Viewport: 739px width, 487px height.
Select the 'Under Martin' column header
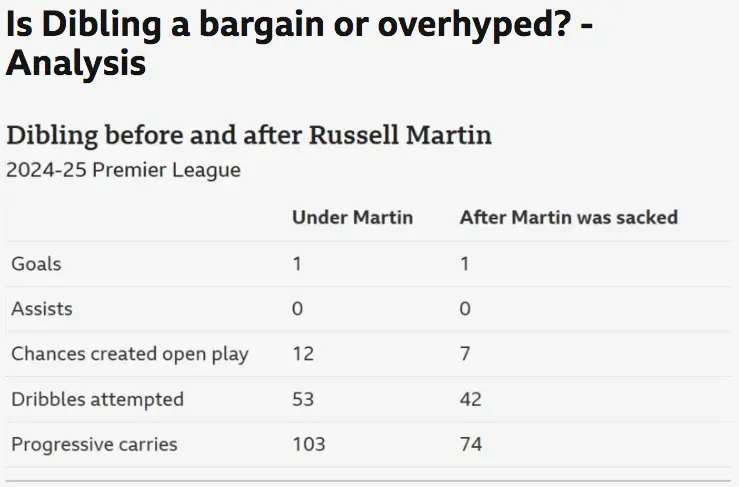352,217
